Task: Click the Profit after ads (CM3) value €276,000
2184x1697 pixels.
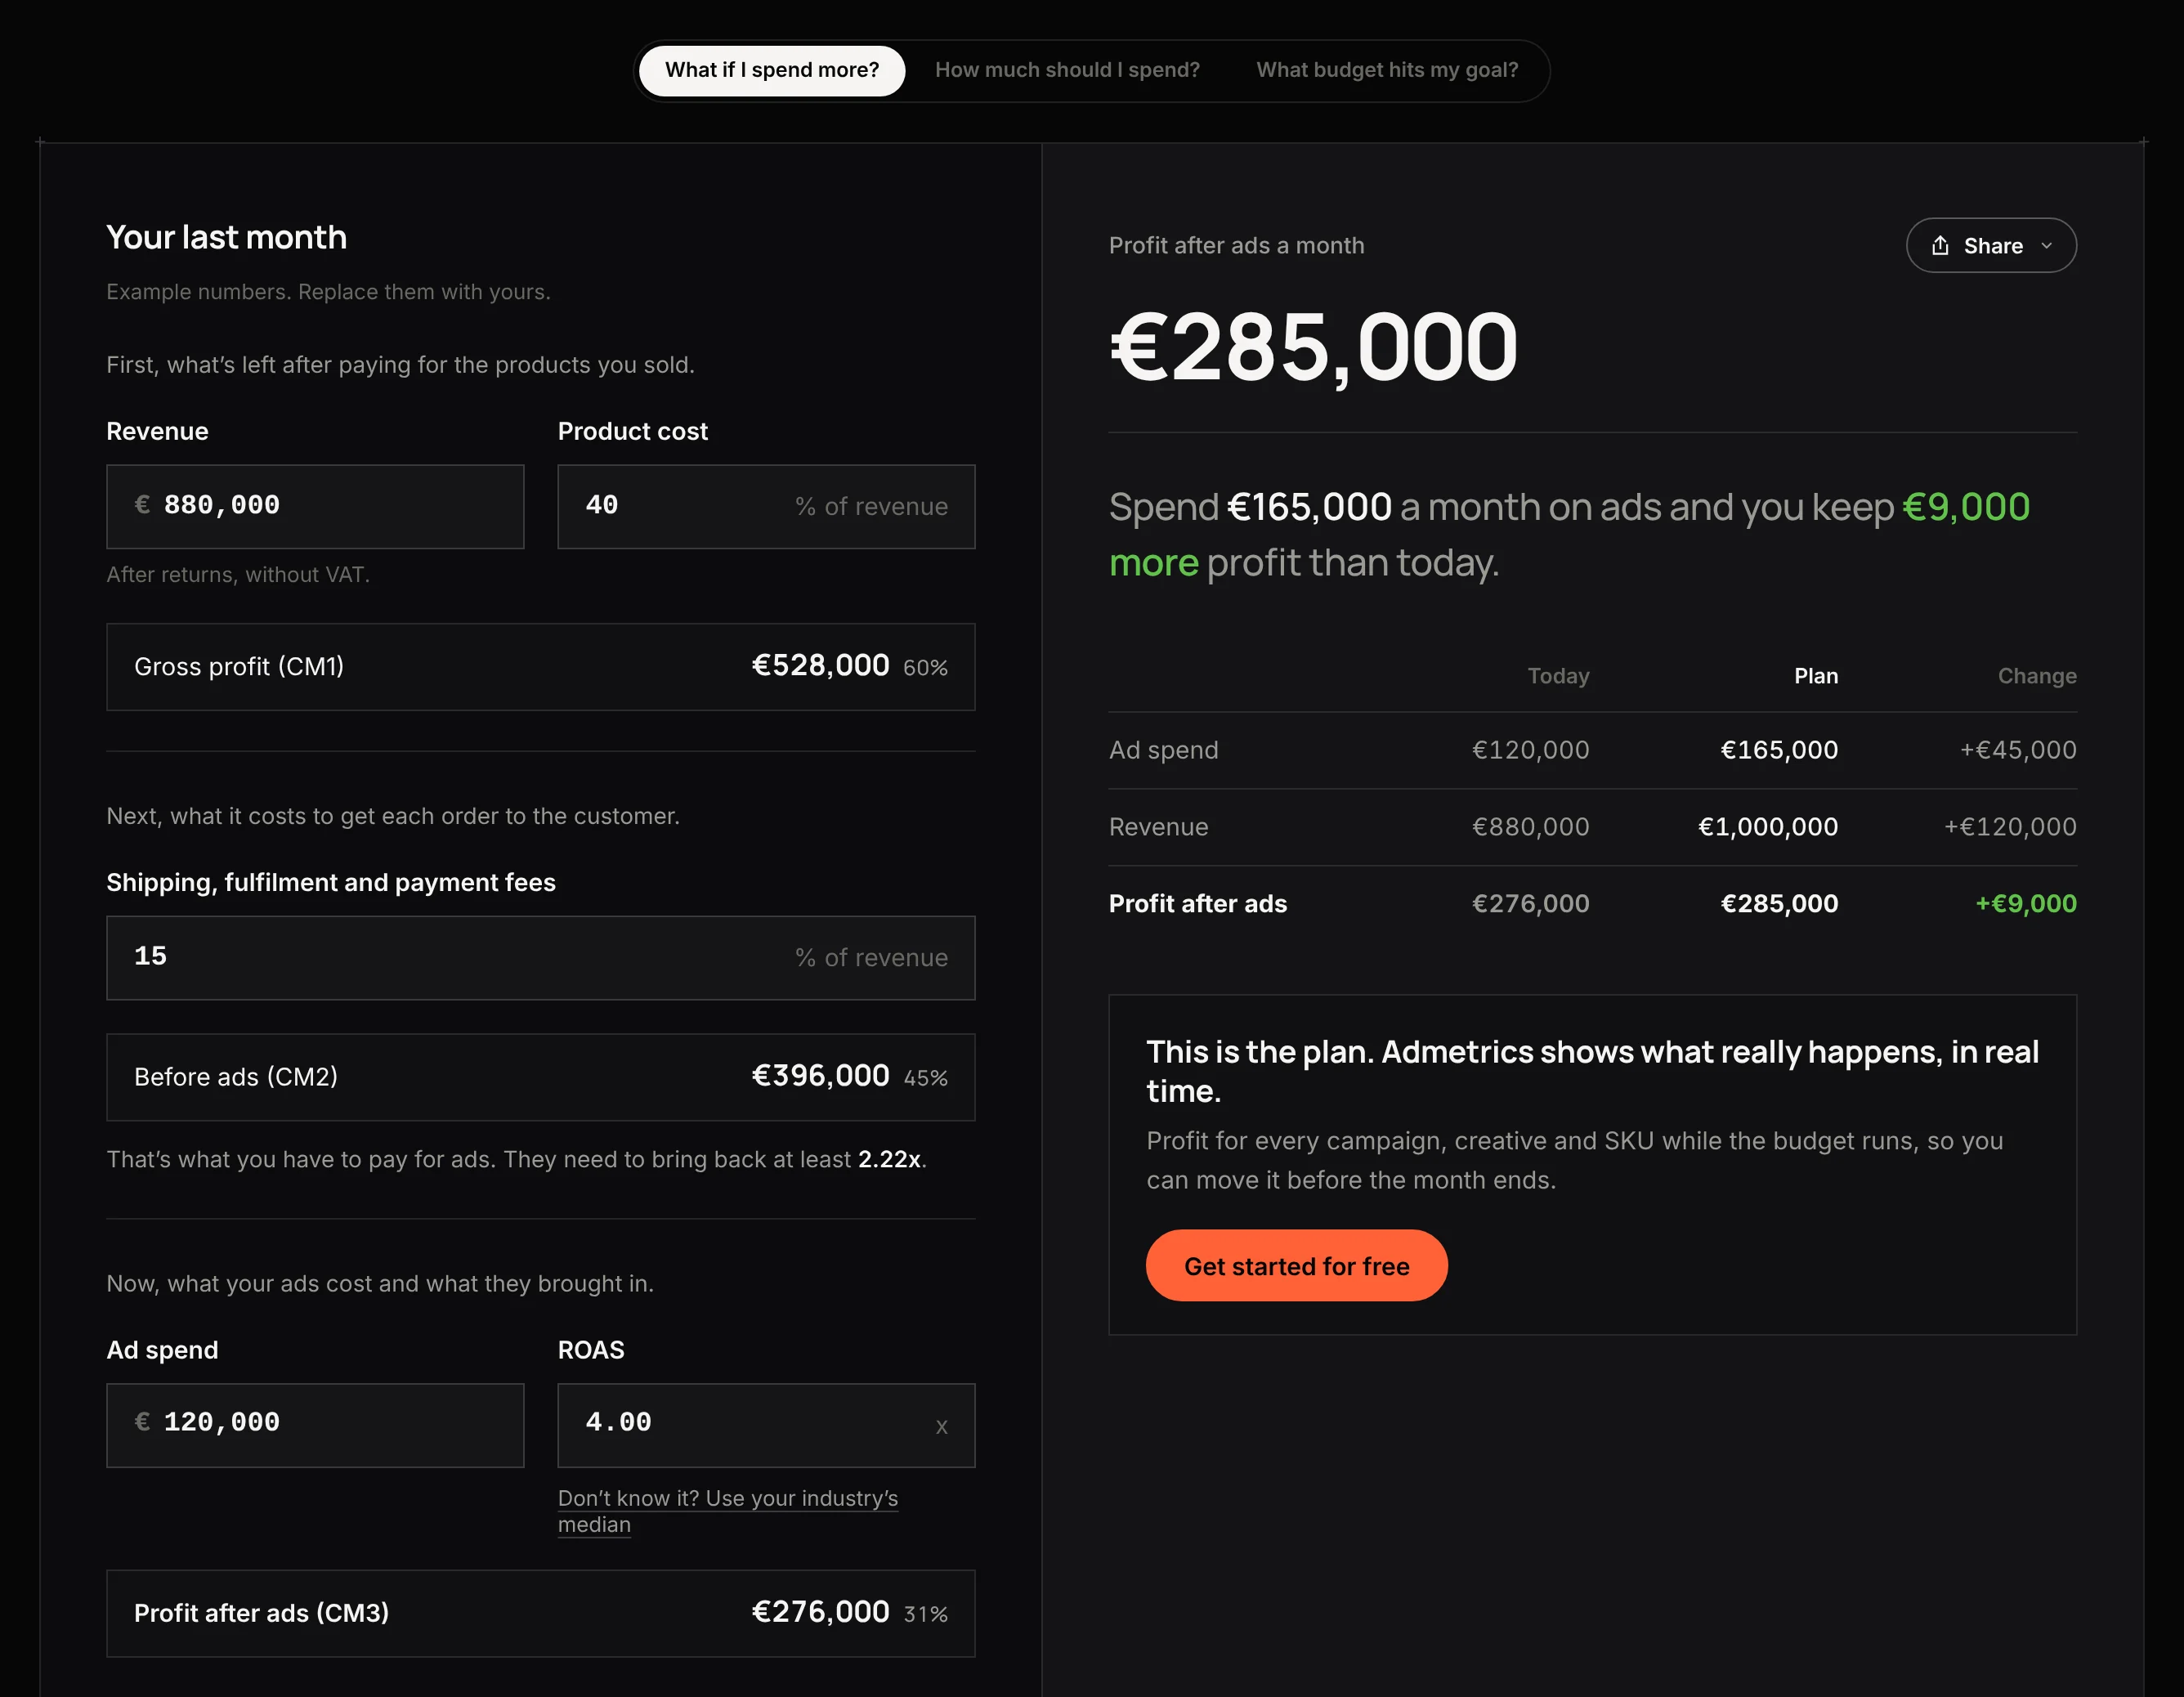Action: coord(820,1612)
